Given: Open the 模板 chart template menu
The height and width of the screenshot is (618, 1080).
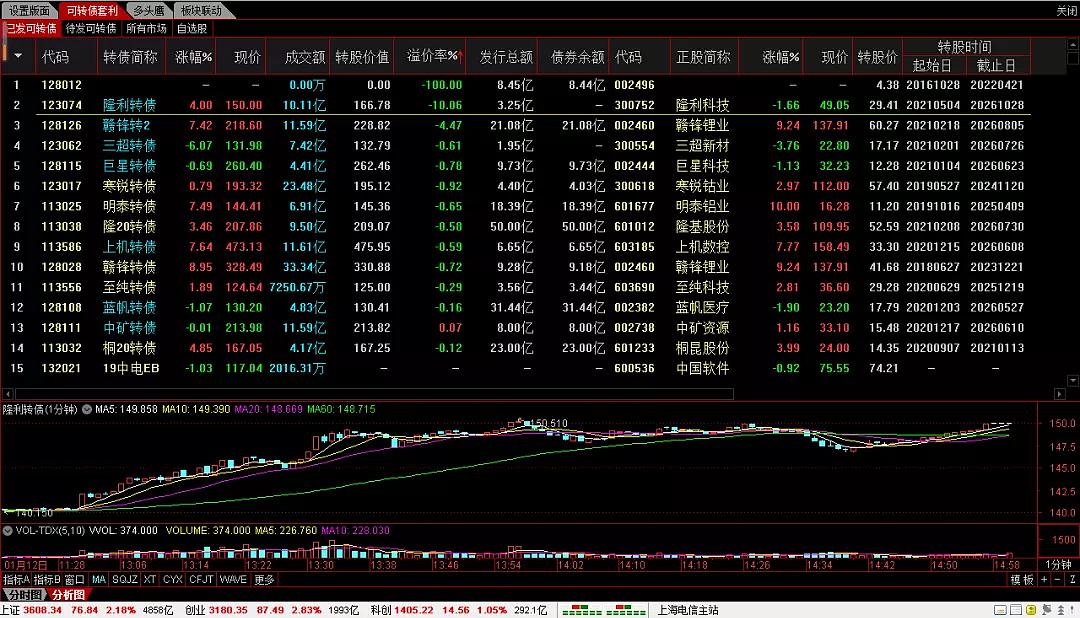Looking at the screenshot, I should (1022, 579).
